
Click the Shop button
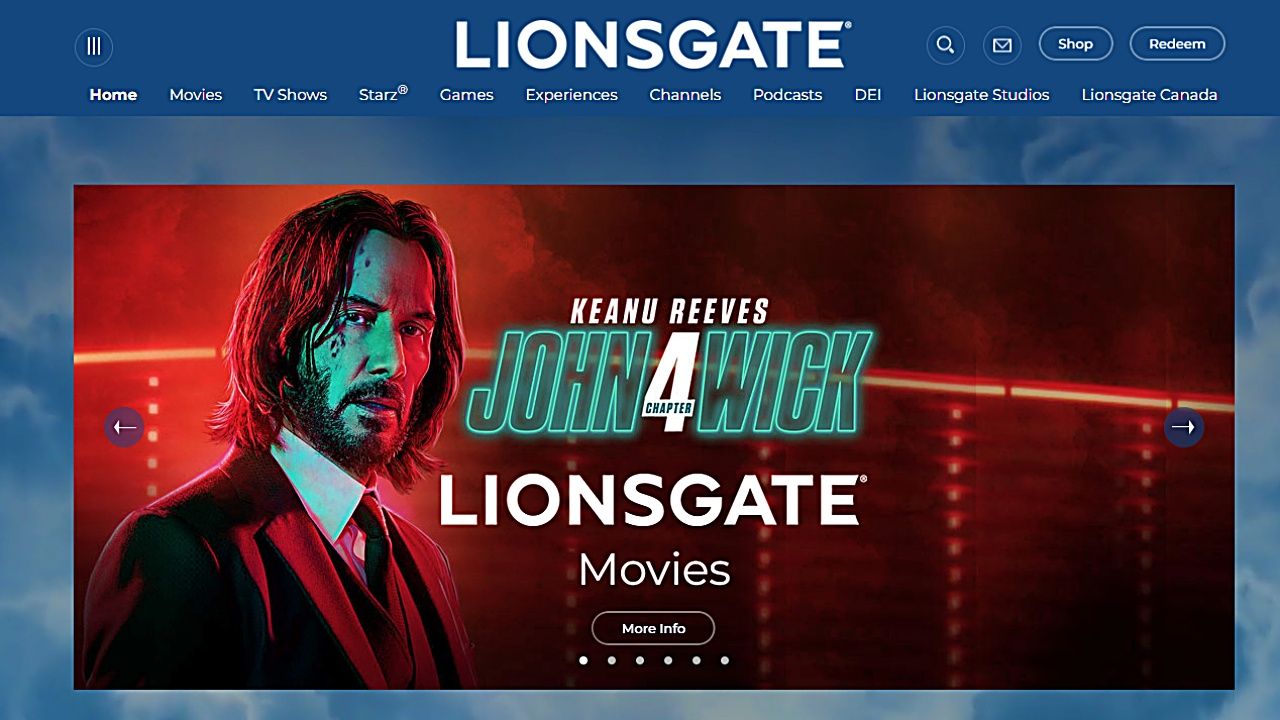tap(1076, 44)
